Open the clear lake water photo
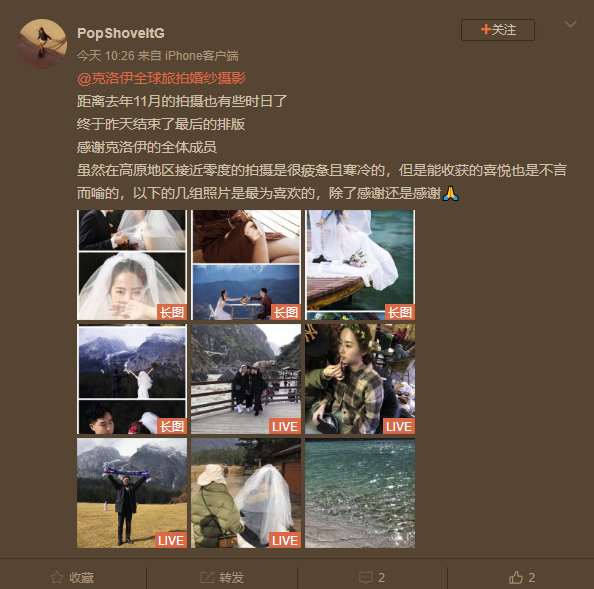 tap(360, 493)
